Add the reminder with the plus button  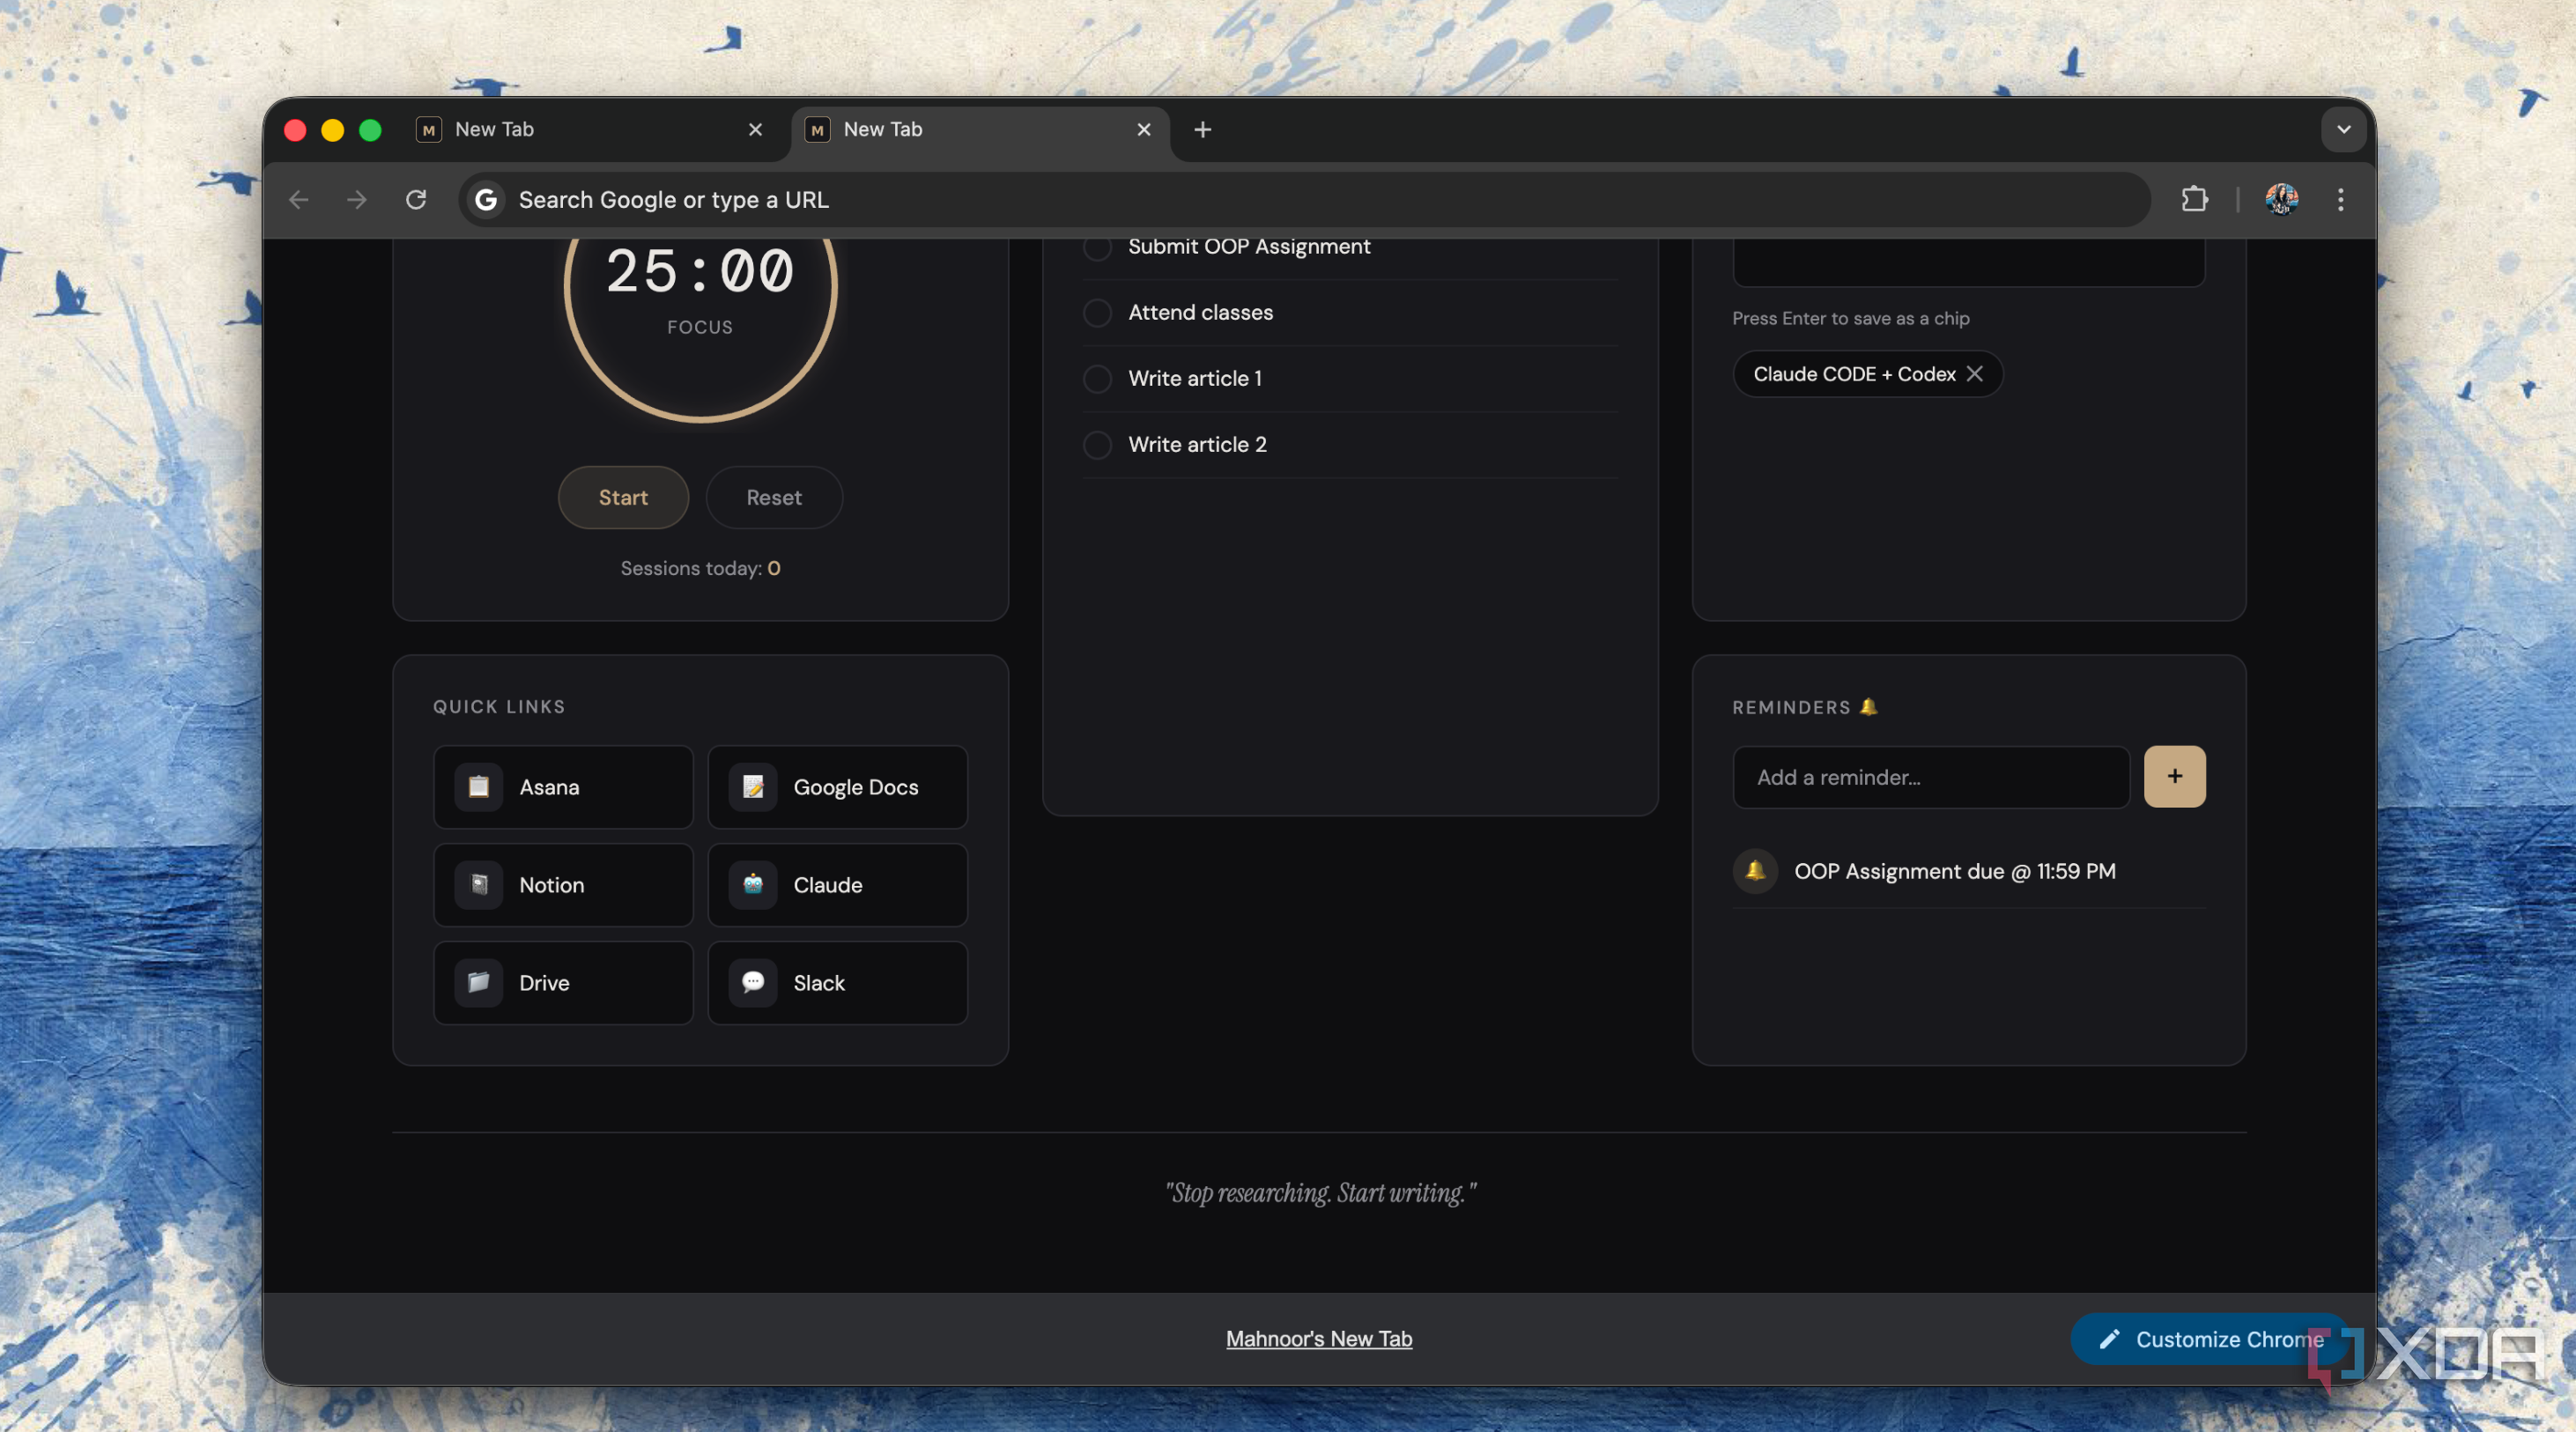2174,776
